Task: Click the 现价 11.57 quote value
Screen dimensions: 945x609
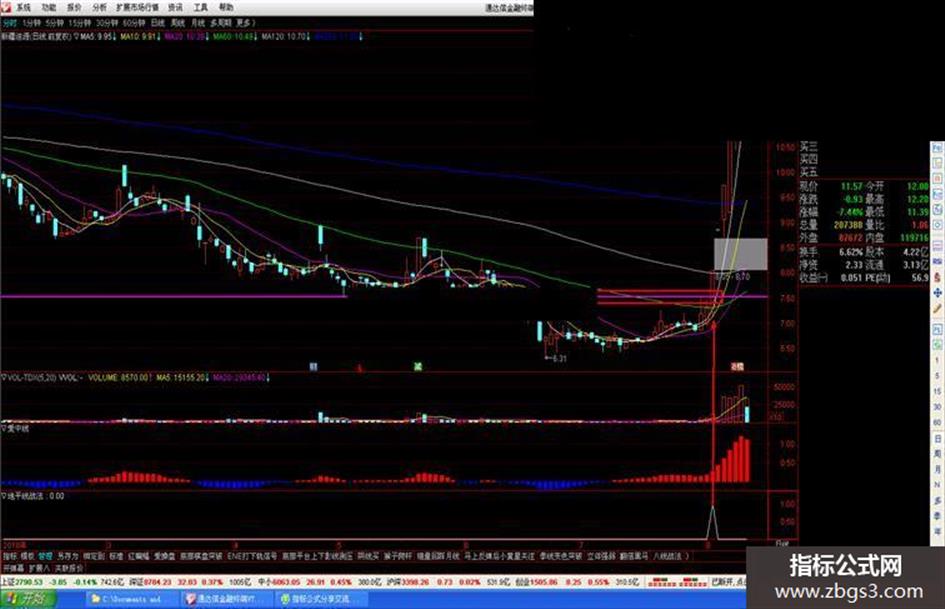Action: (851, 186)
